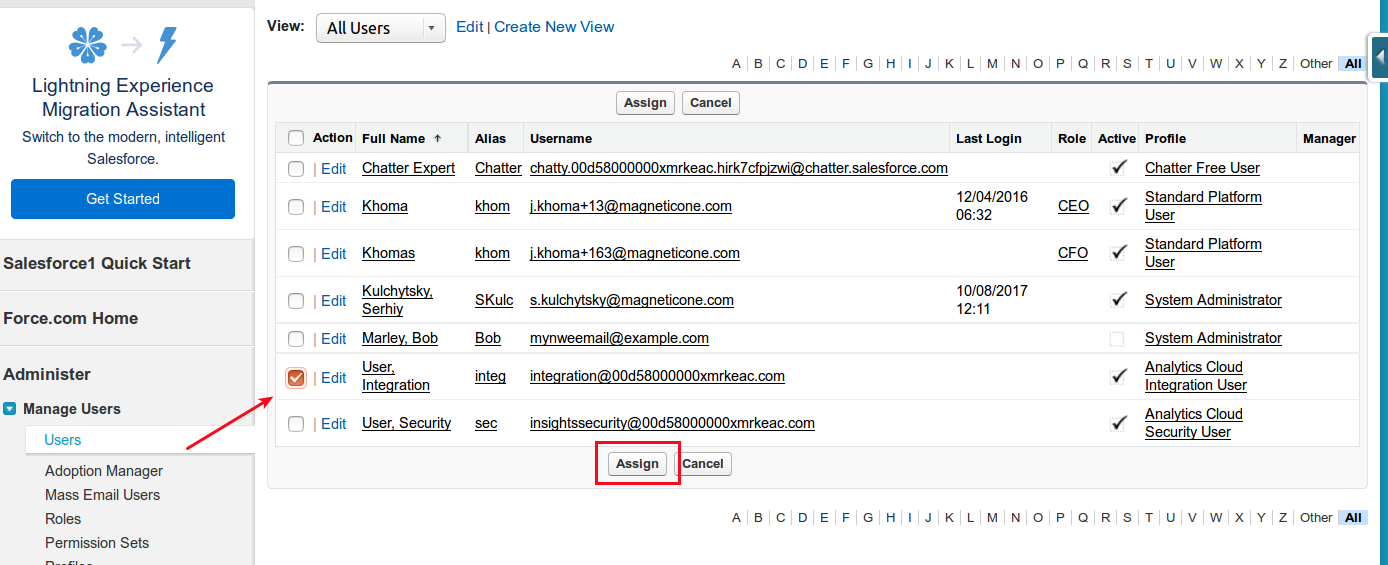Select All in top alphabet bar

click(x=1353, y=64)
